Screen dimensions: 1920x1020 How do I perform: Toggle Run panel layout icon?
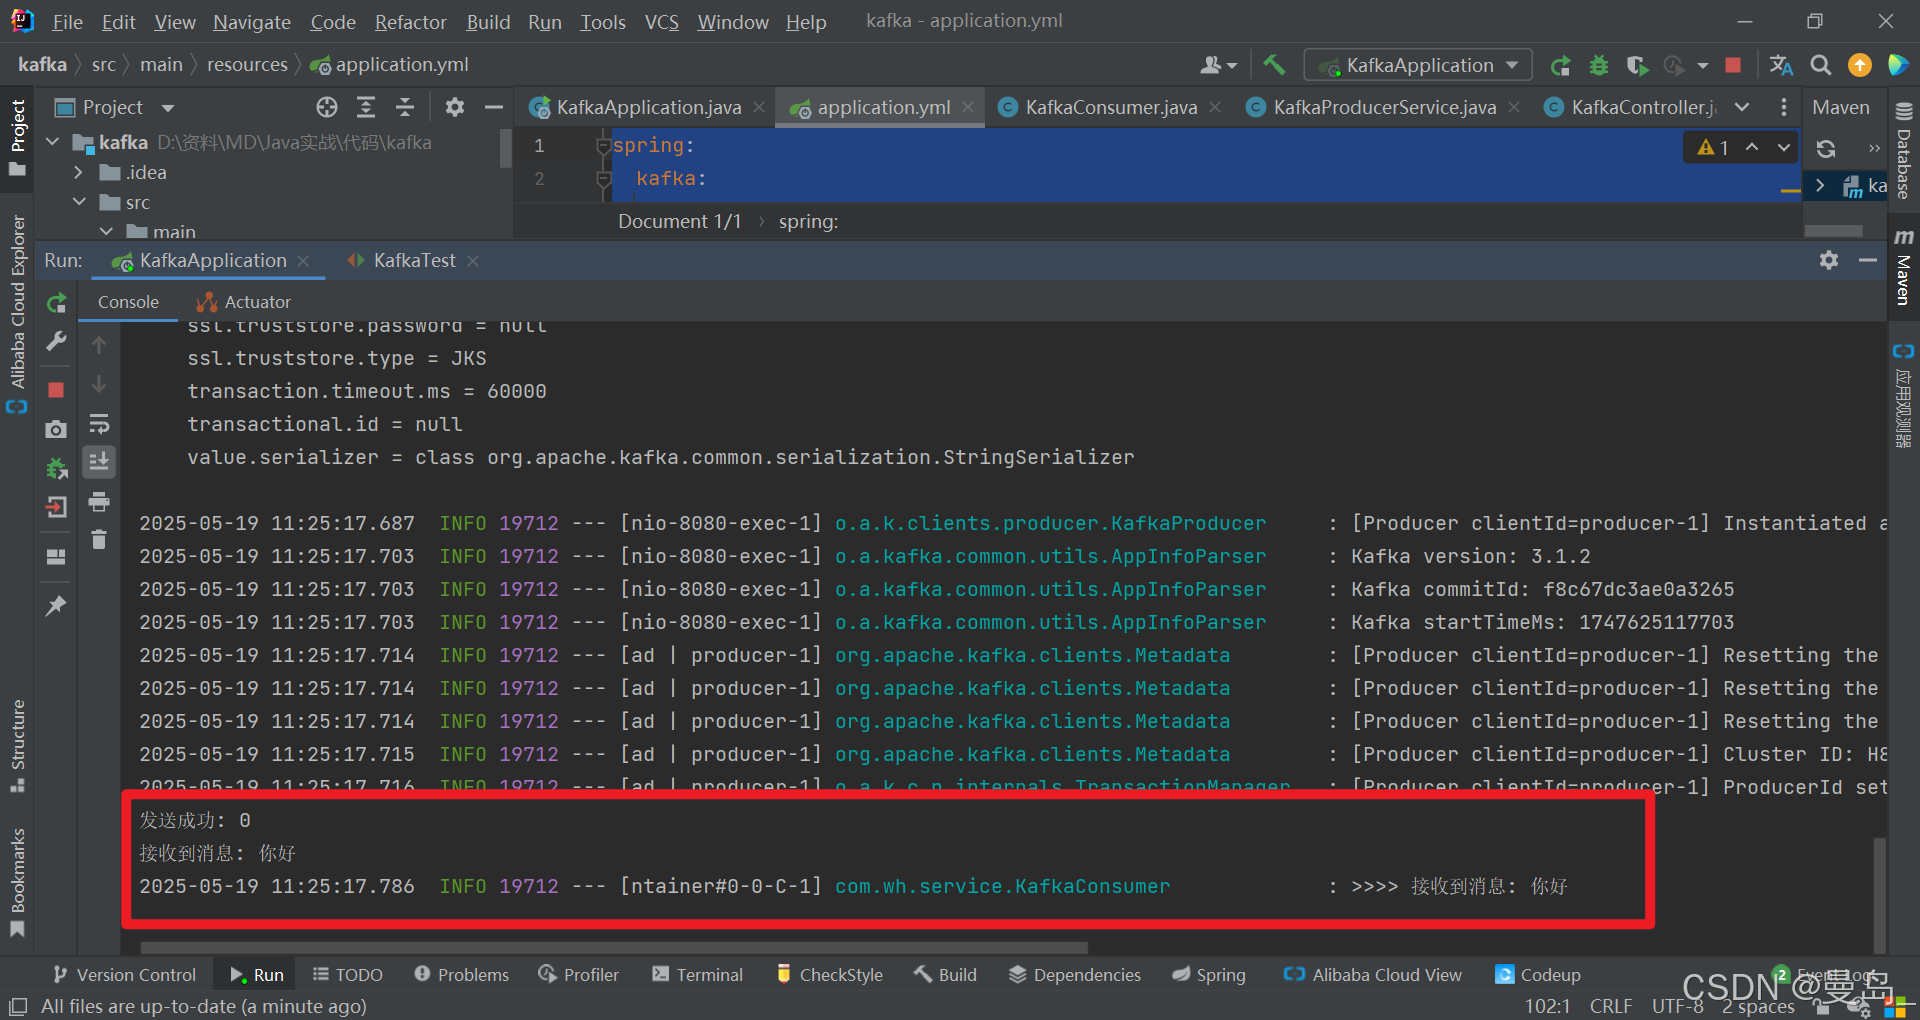tap(57, 557)
